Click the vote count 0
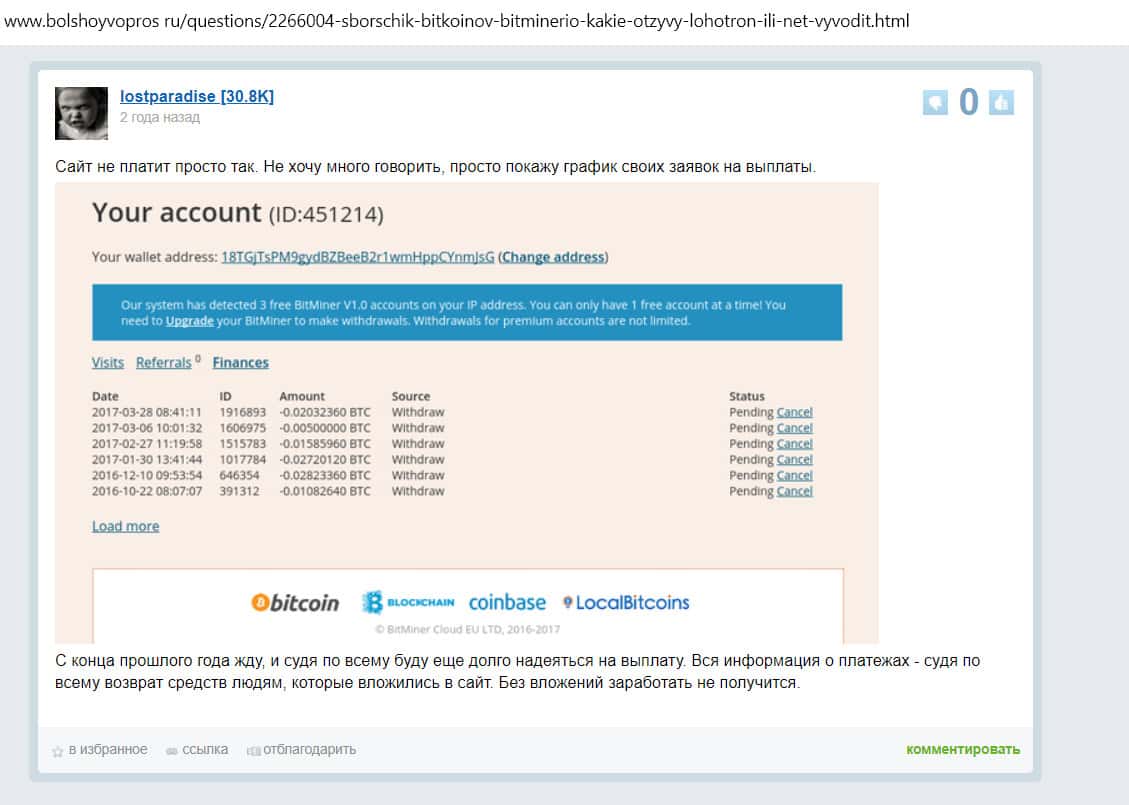This screenshot has height=805, width=1129. (x=968, y=102)
